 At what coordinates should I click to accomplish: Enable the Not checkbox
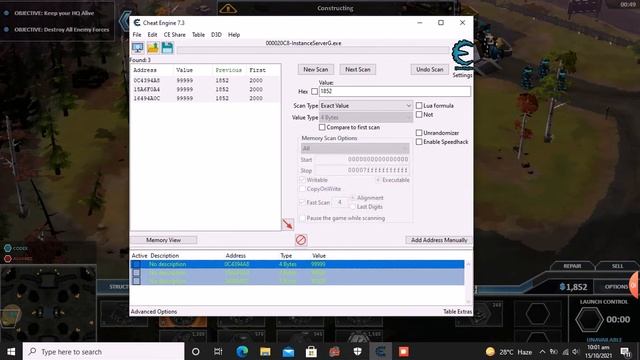[419, 115]
